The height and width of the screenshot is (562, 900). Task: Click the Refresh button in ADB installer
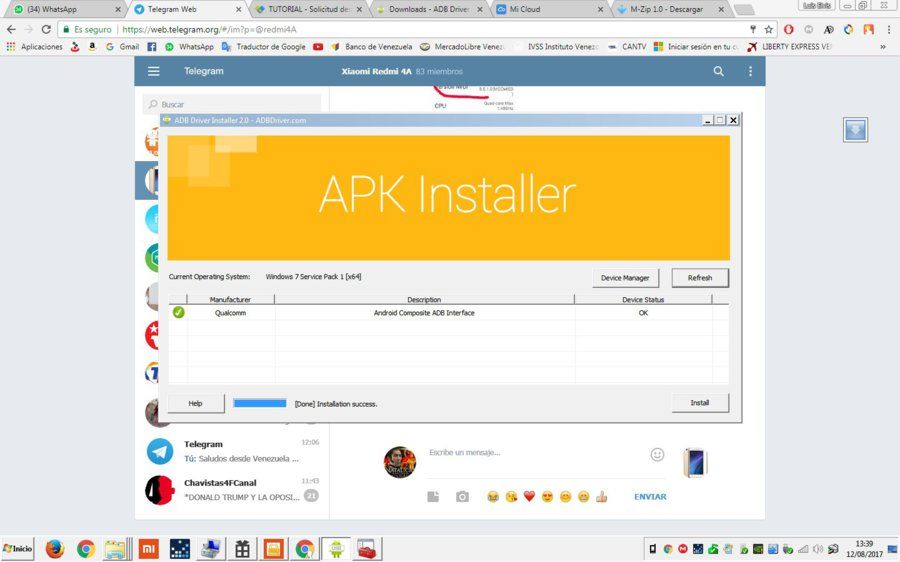point(700,278)
